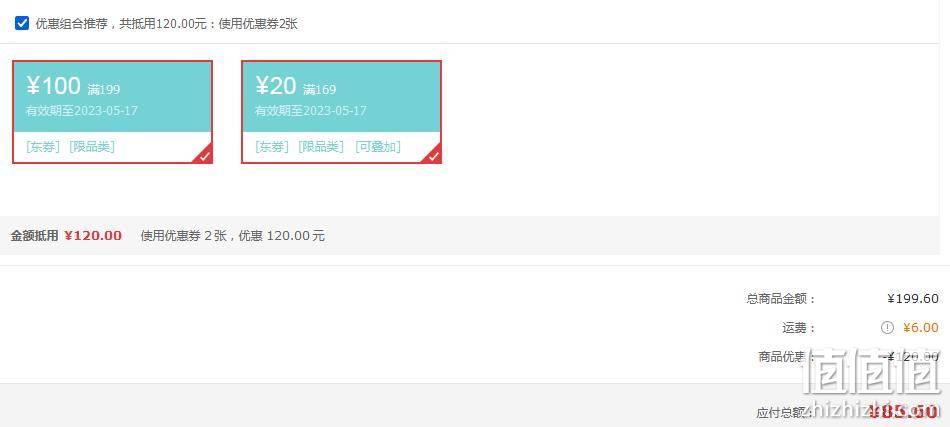Click 东券 tag on ¥100 coupon
950x427 pixels.
tap(42, 147)
